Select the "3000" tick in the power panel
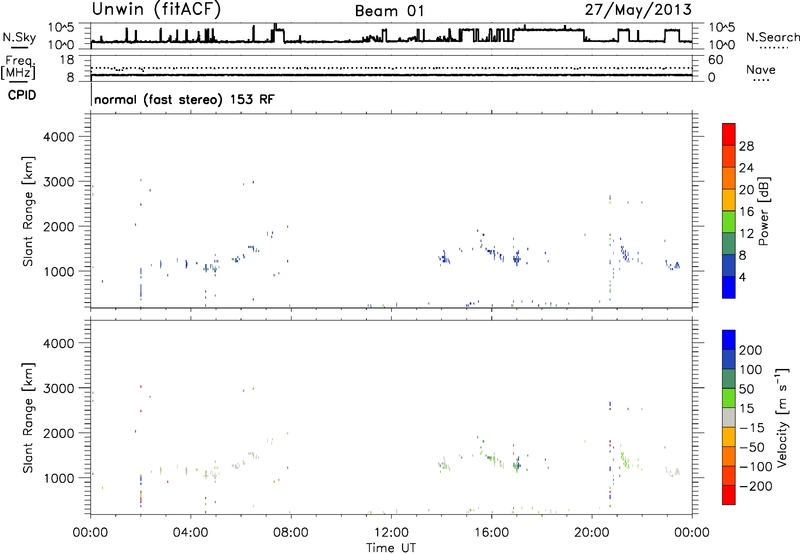The width and height of the screenshot is (800, 554). (58, 182)
